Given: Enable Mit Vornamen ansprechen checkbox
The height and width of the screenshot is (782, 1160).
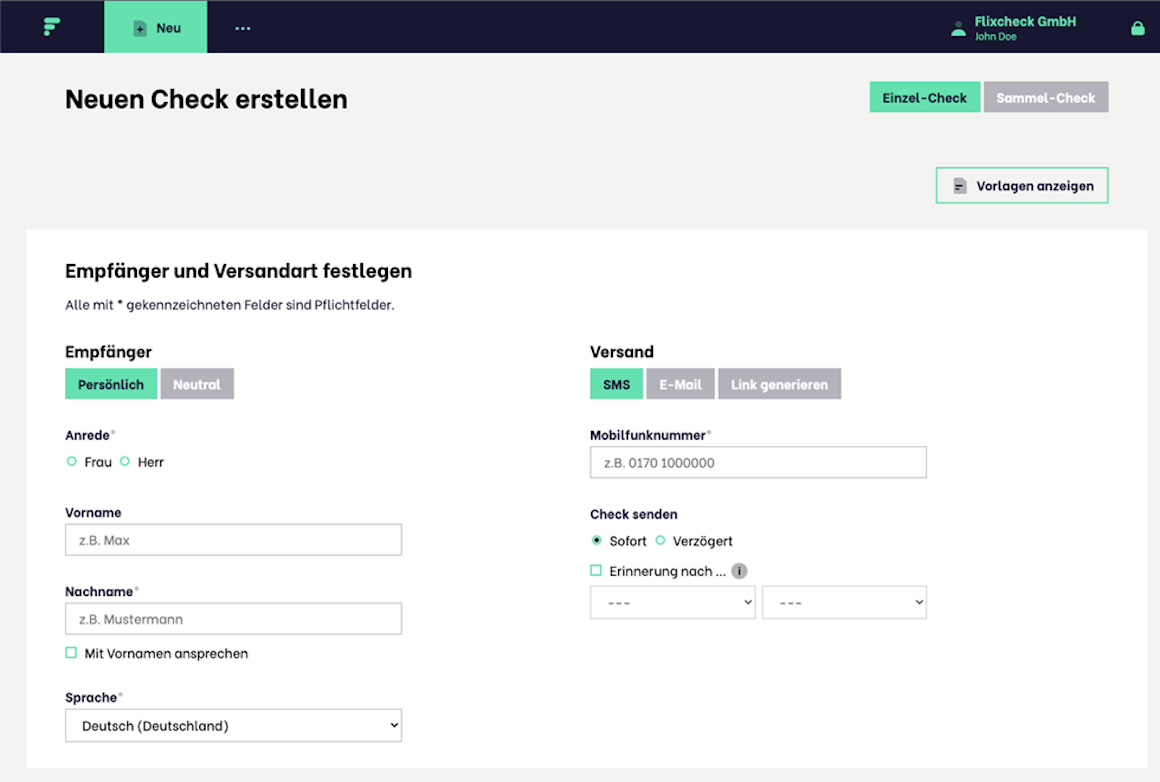Looking at the screenshot, I should (x=71, y=653).
